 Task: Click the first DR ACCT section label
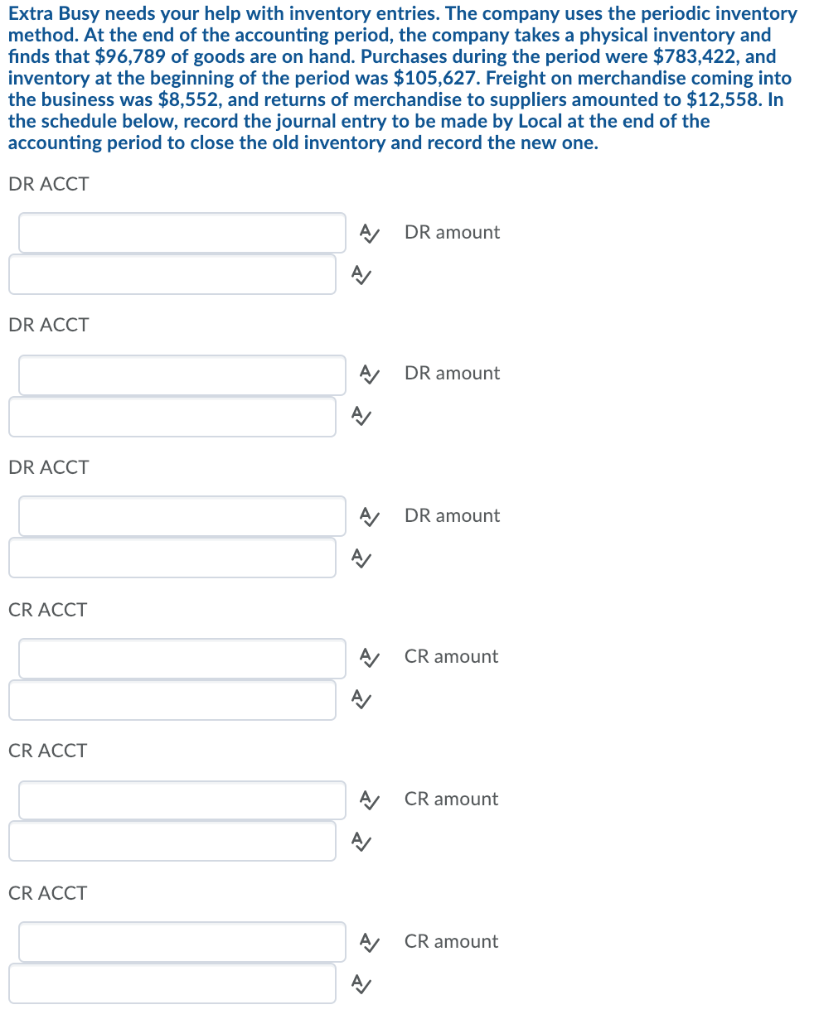(48, 184)
